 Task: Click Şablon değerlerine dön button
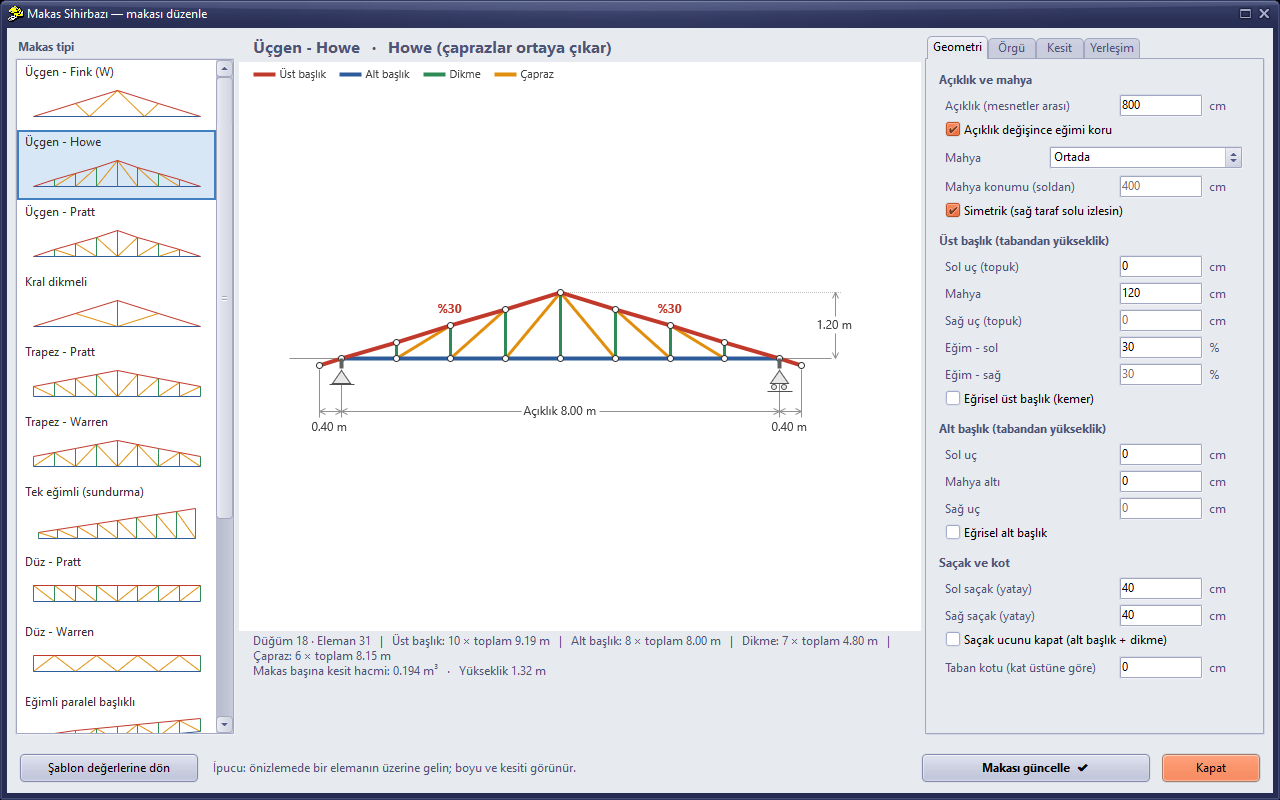109,768
